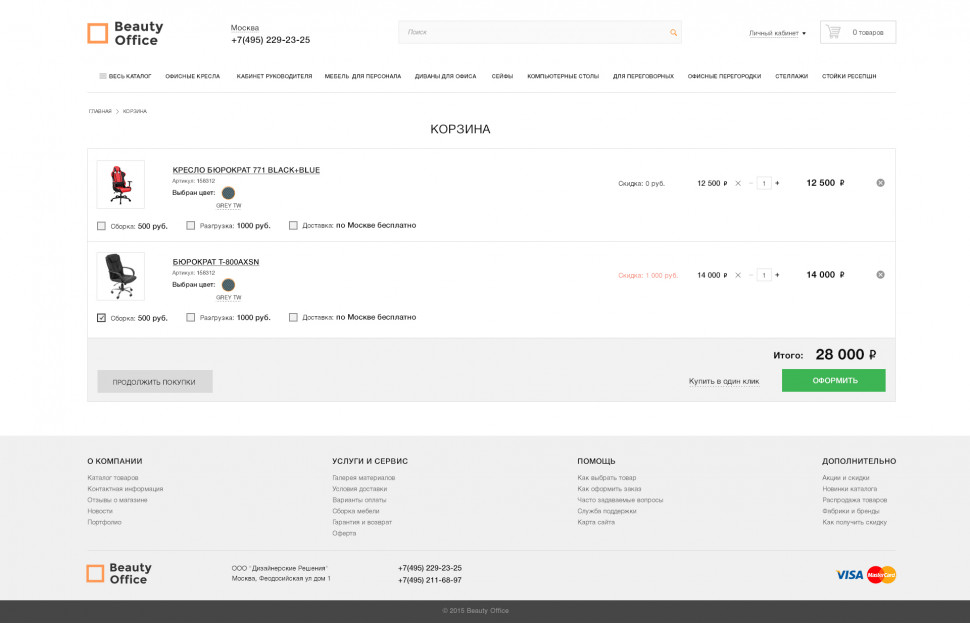Select the color swatch for Кресло Бюрократ 771

228,193
